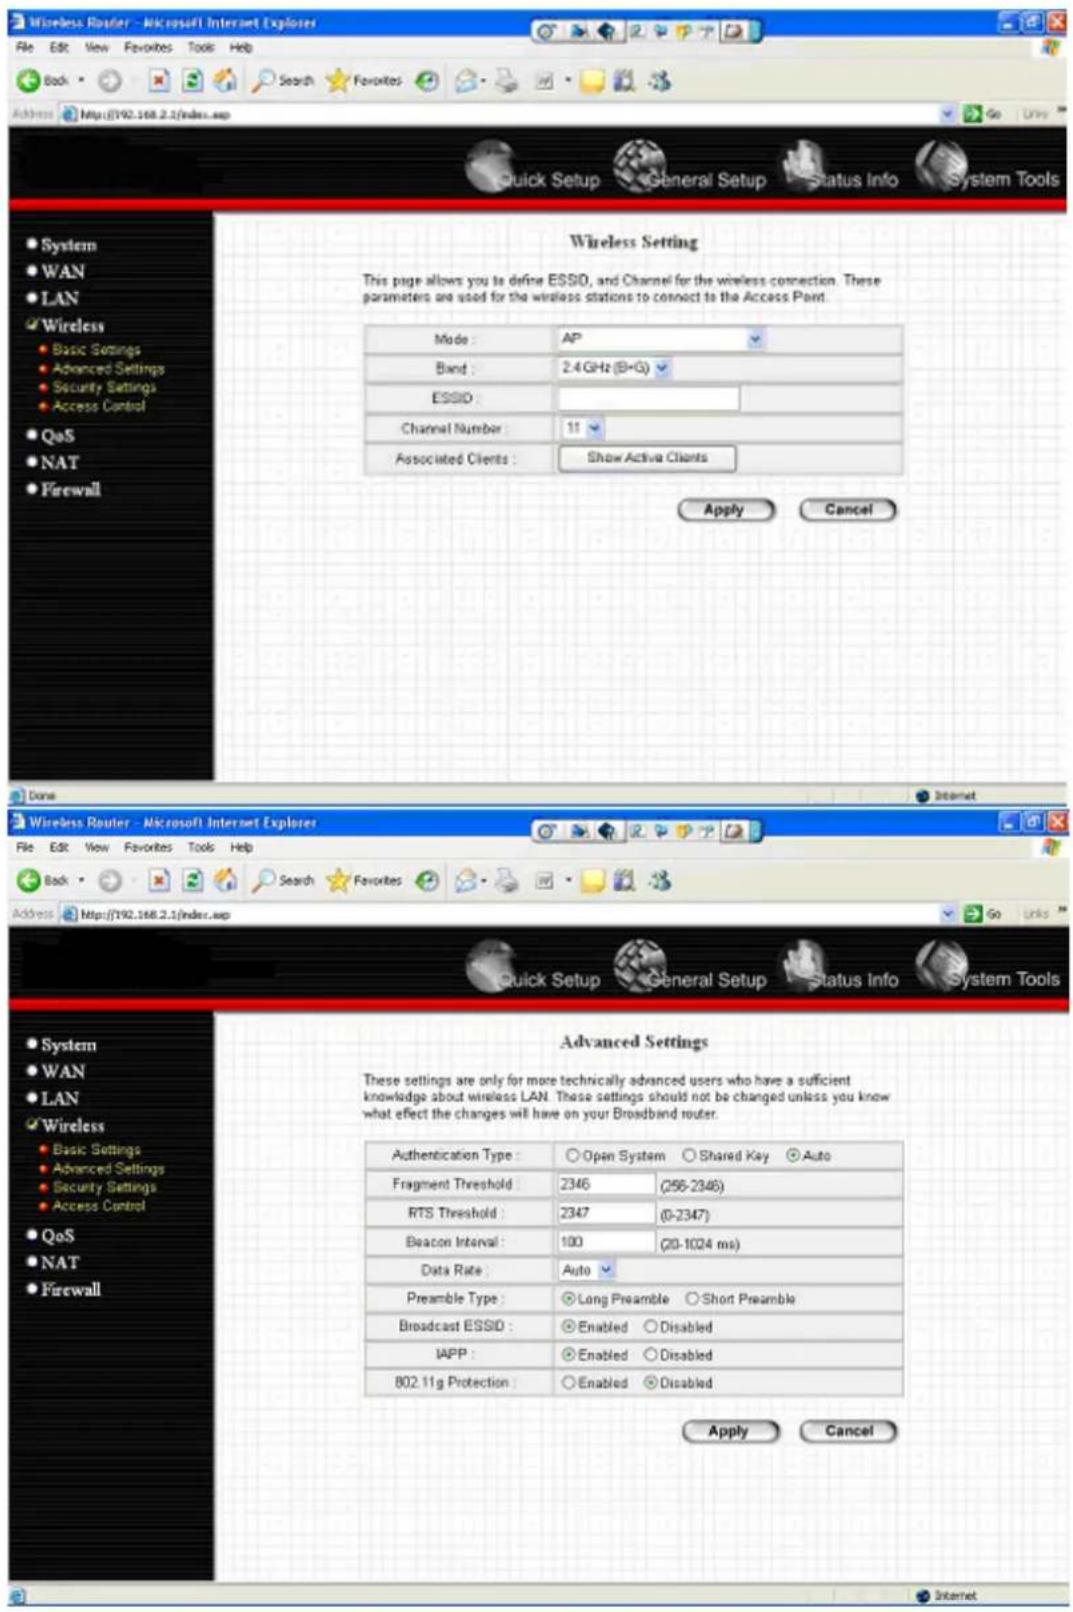
Task: Click Apply on Wireless Setting page
Action: pyautogui.click(x=726, y=510)
